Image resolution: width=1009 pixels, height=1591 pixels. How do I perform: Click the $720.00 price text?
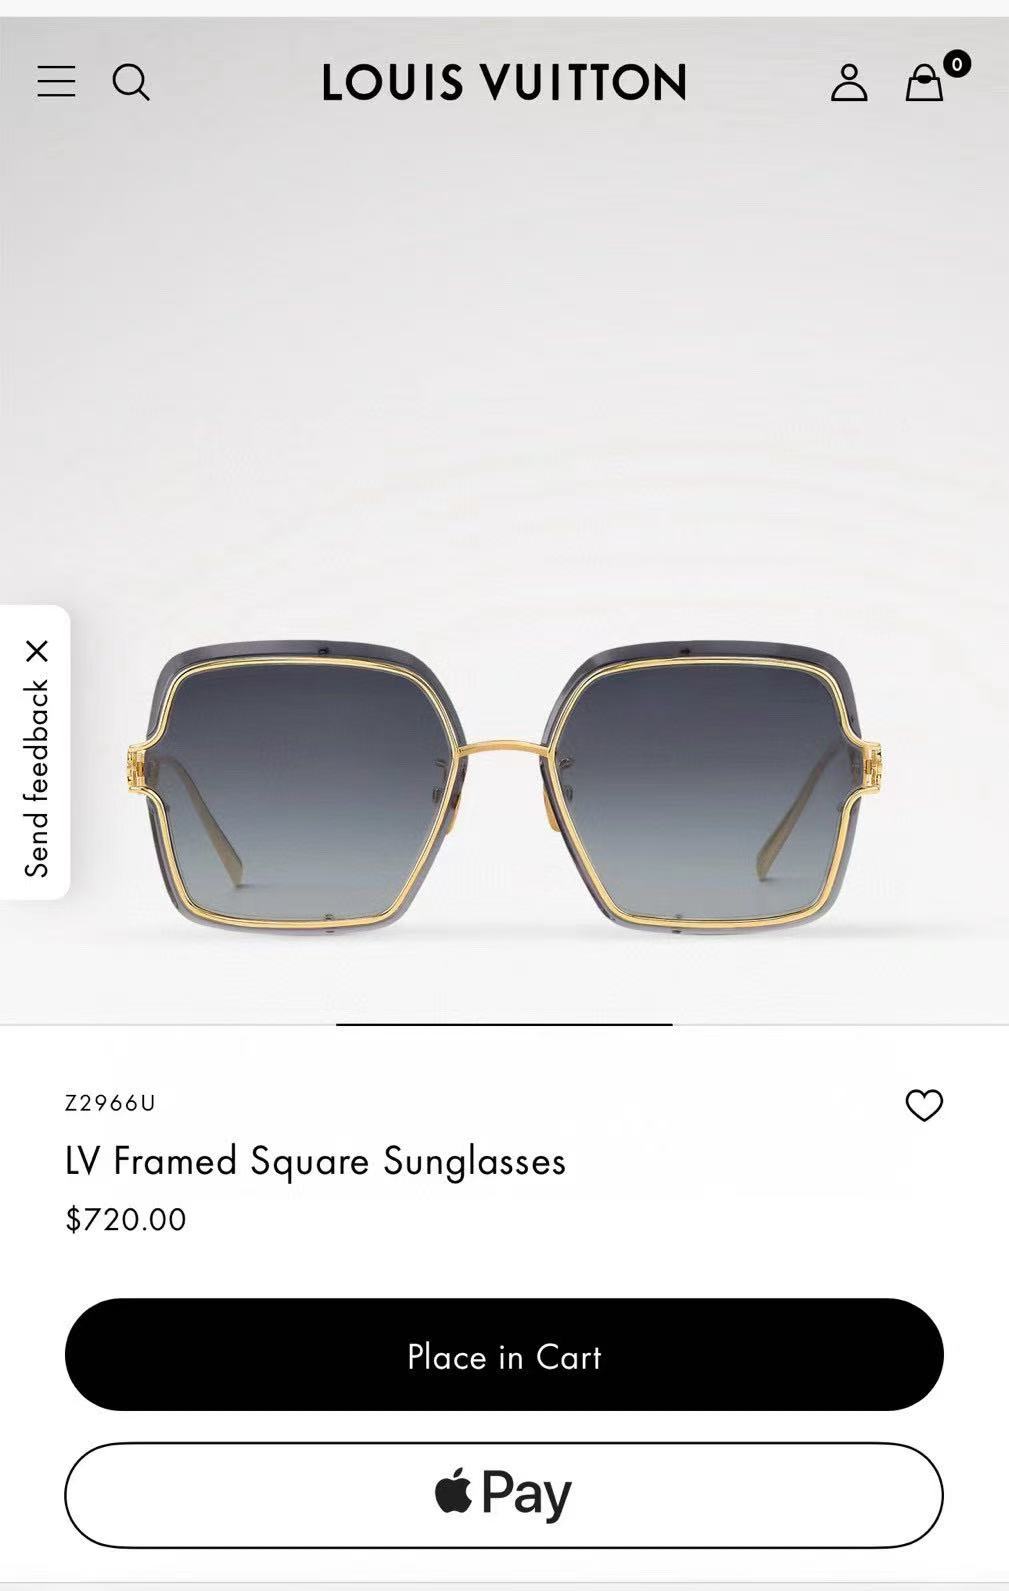pyautogui.click(x=126, y=1219)
